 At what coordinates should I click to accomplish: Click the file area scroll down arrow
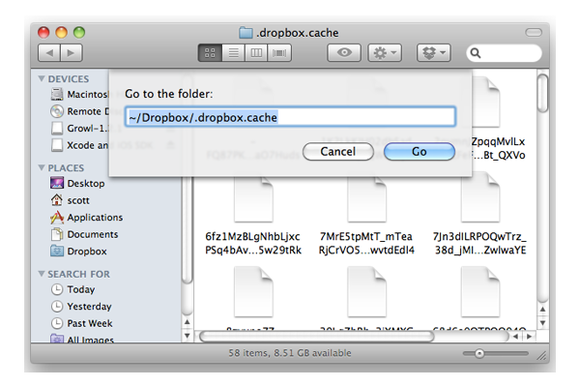point(543,323)
